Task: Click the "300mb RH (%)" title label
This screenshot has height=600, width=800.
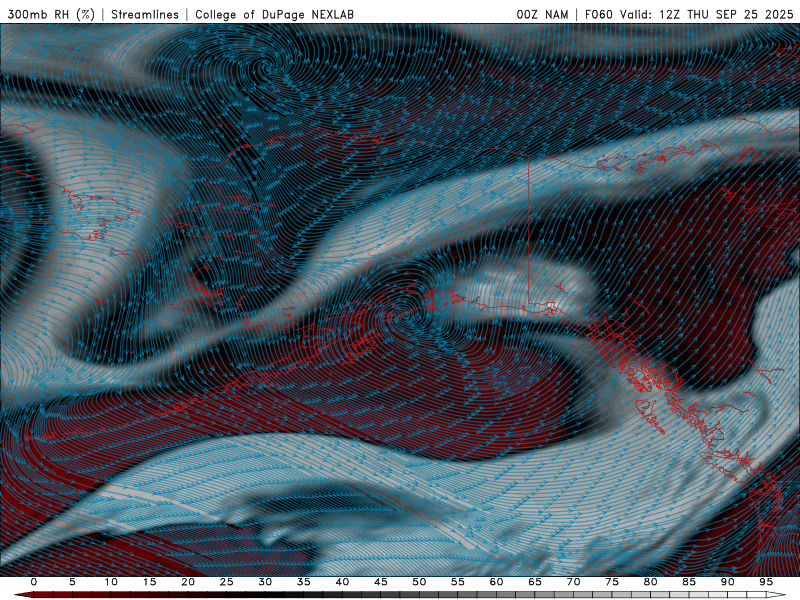Action: [51, 14]
